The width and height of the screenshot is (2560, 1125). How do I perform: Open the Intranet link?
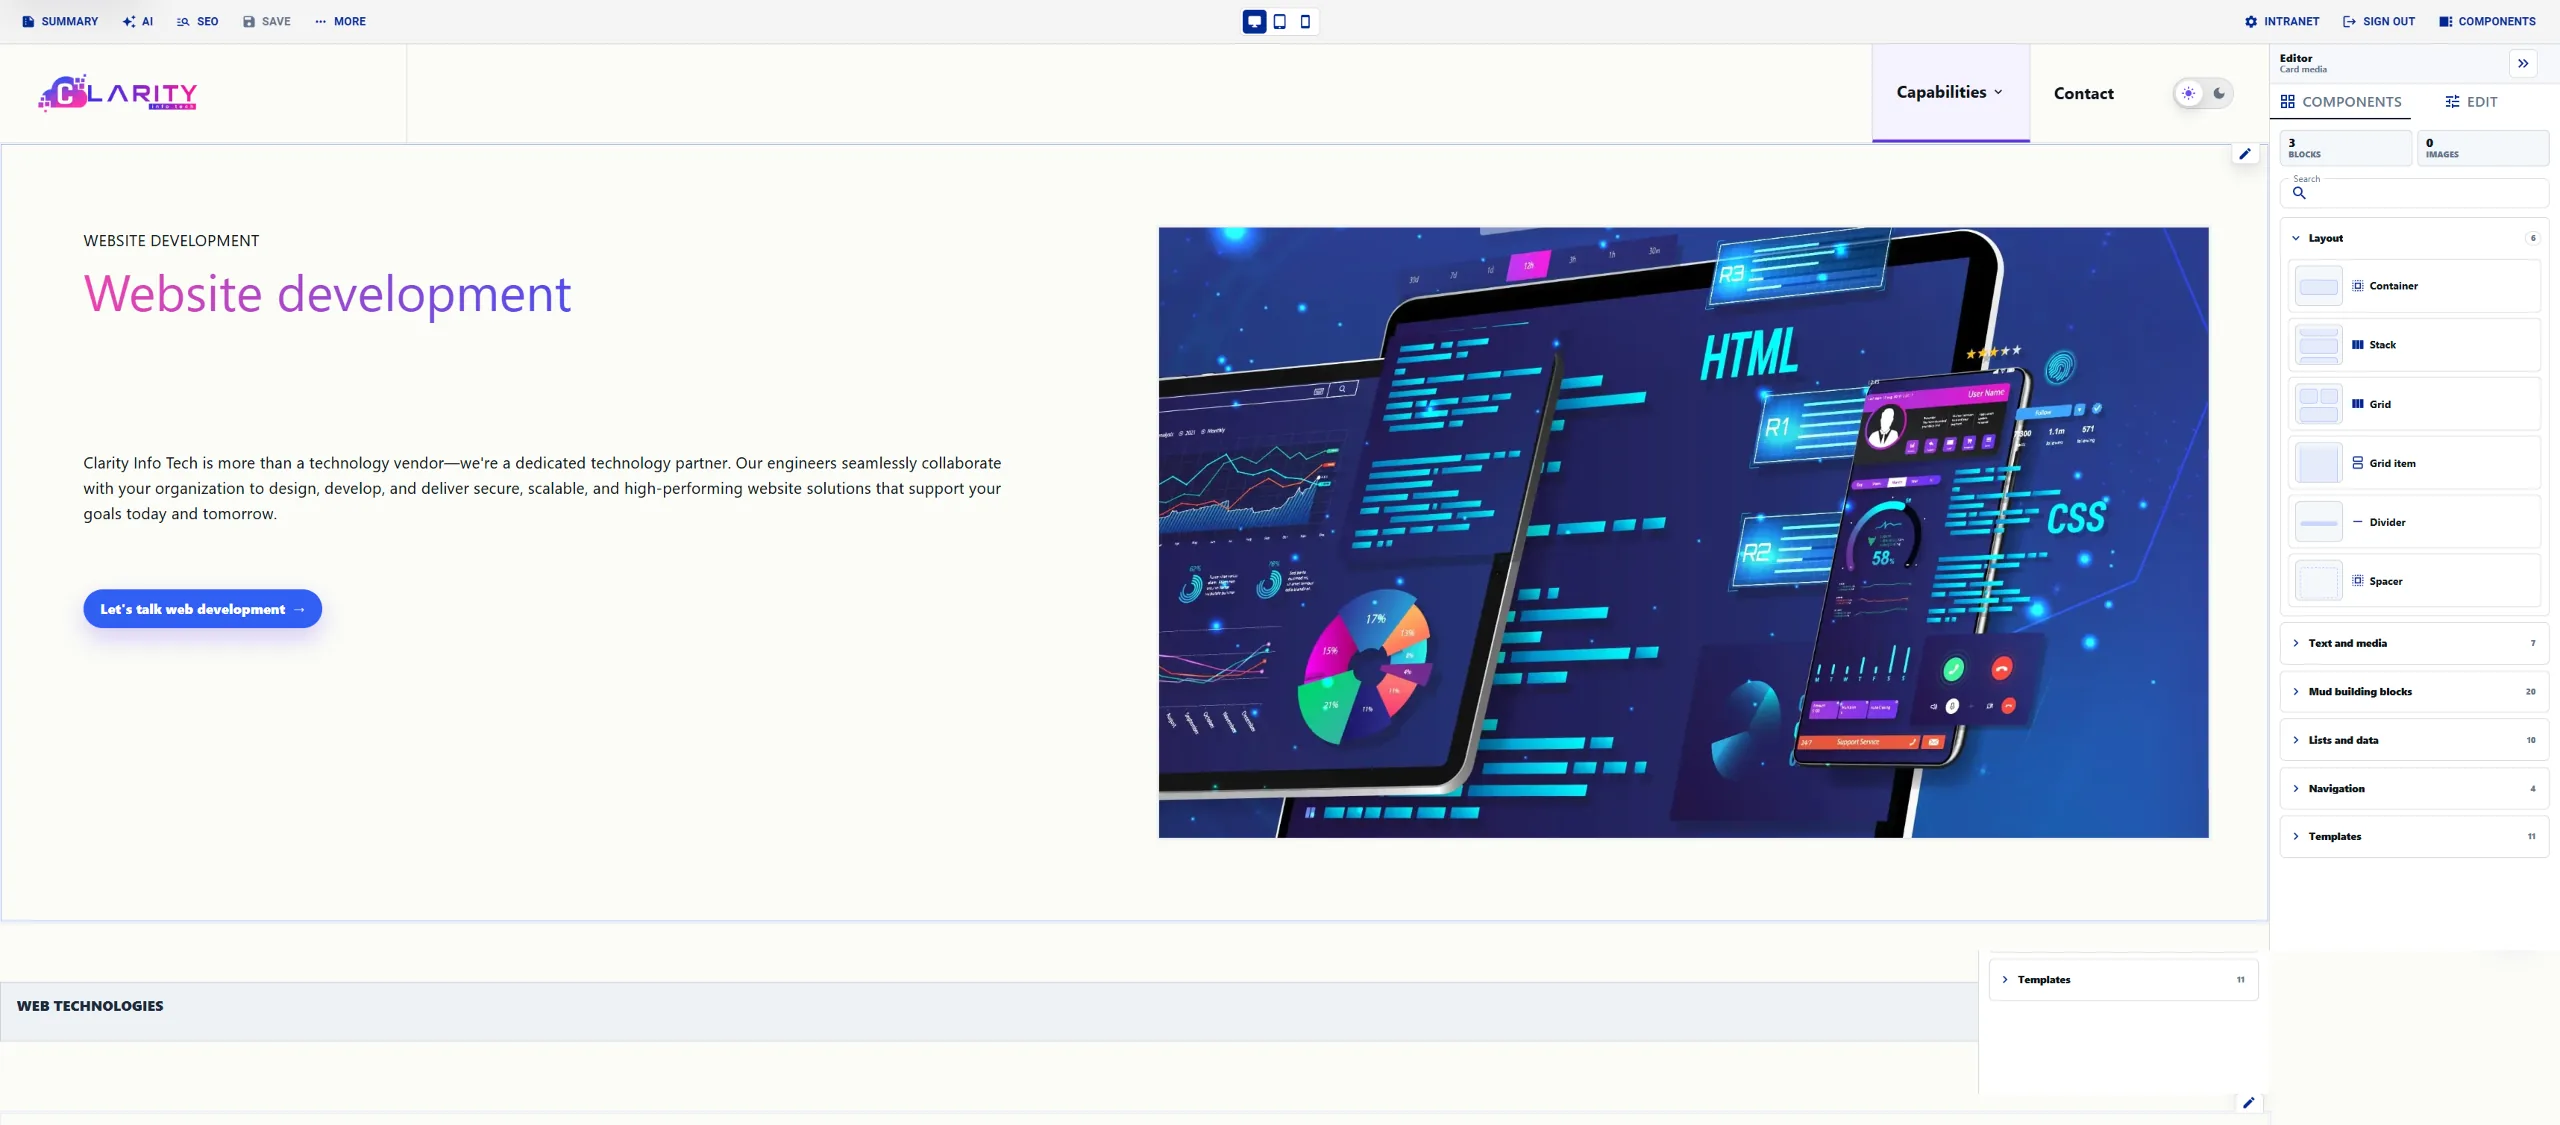(x=2281, y=21)
